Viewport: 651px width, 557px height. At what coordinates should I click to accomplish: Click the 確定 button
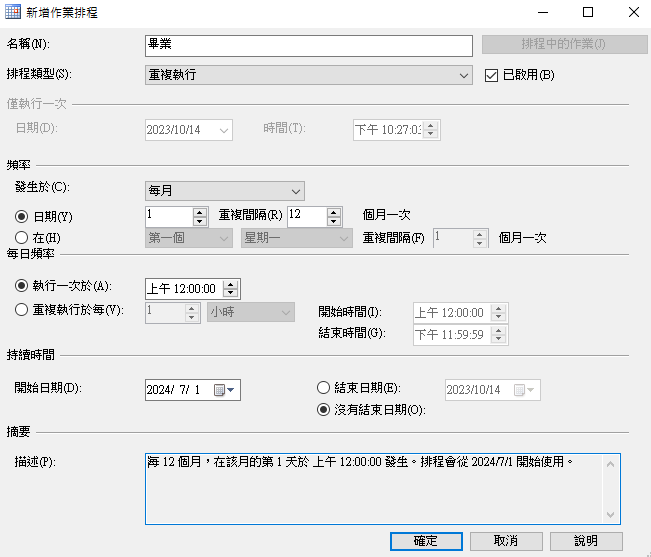426,541
